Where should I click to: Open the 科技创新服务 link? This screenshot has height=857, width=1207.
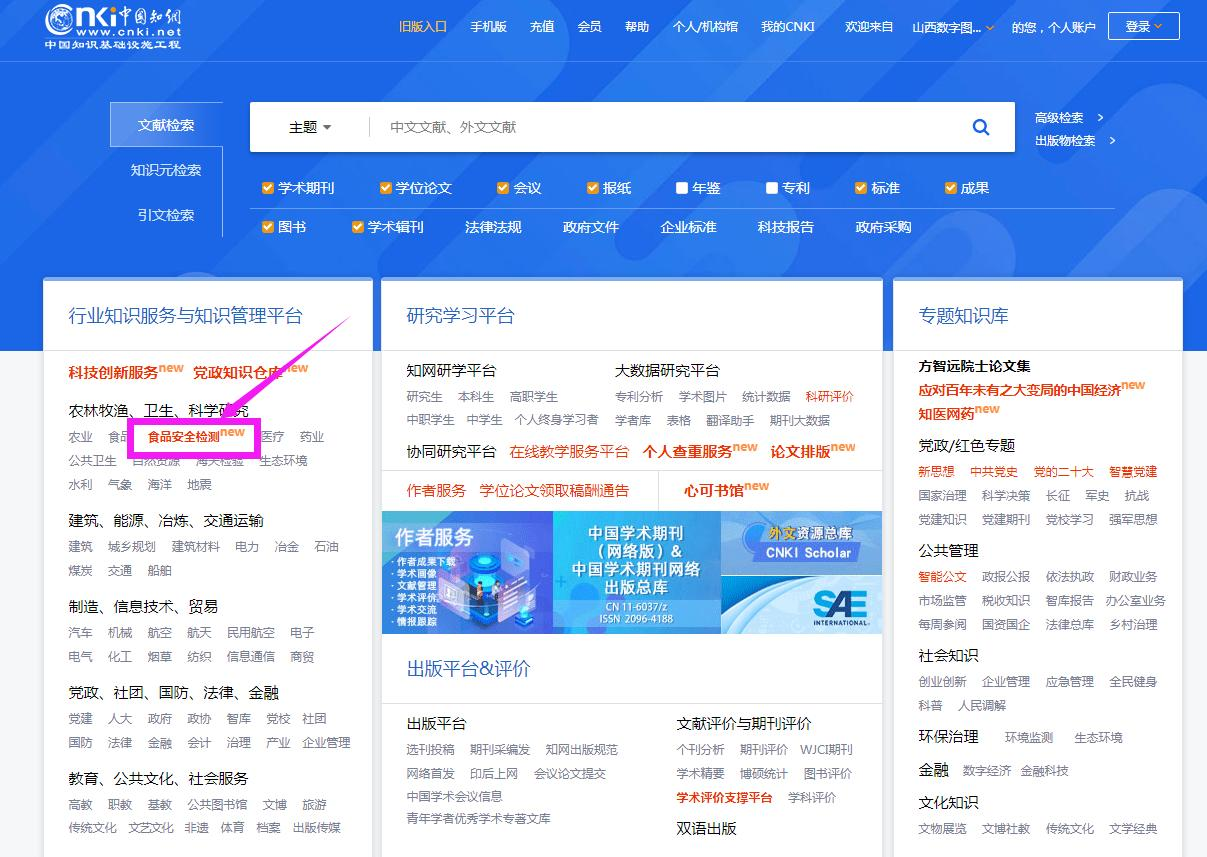tap(113, 372)
